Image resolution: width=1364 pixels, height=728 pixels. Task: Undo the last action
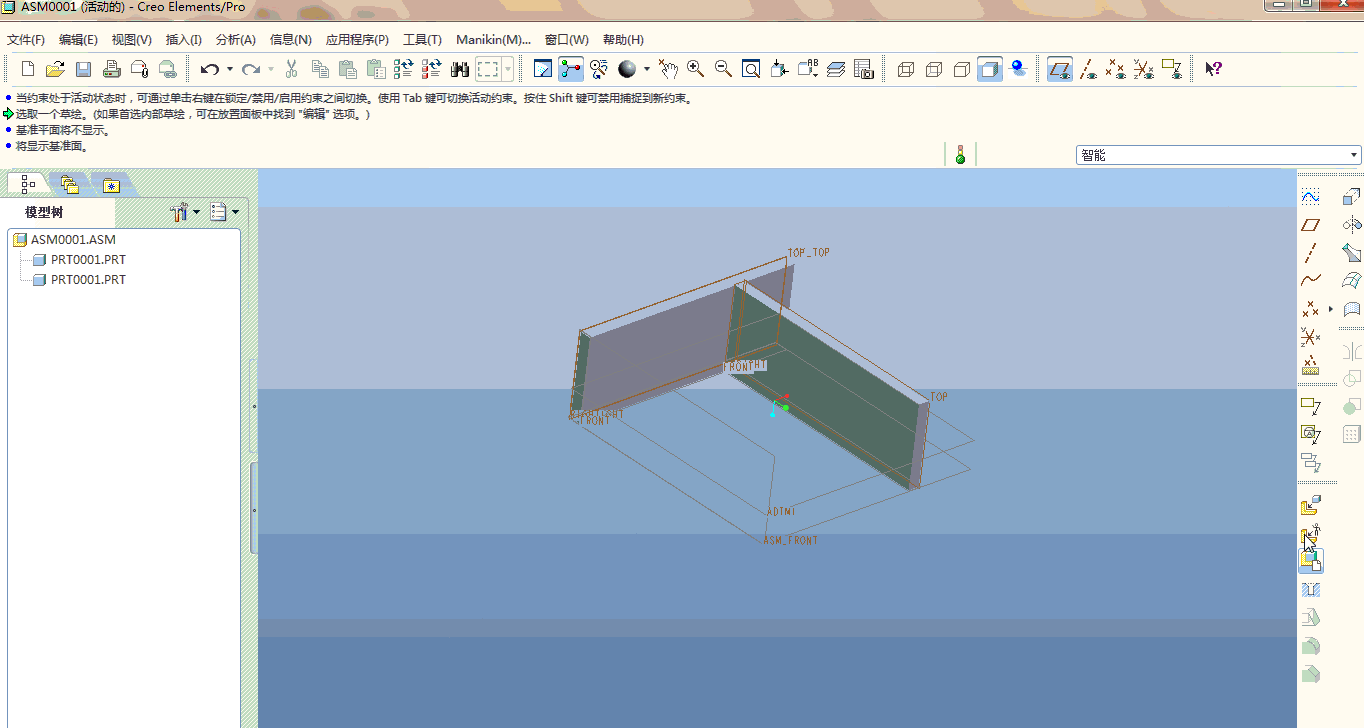point(209,69)
